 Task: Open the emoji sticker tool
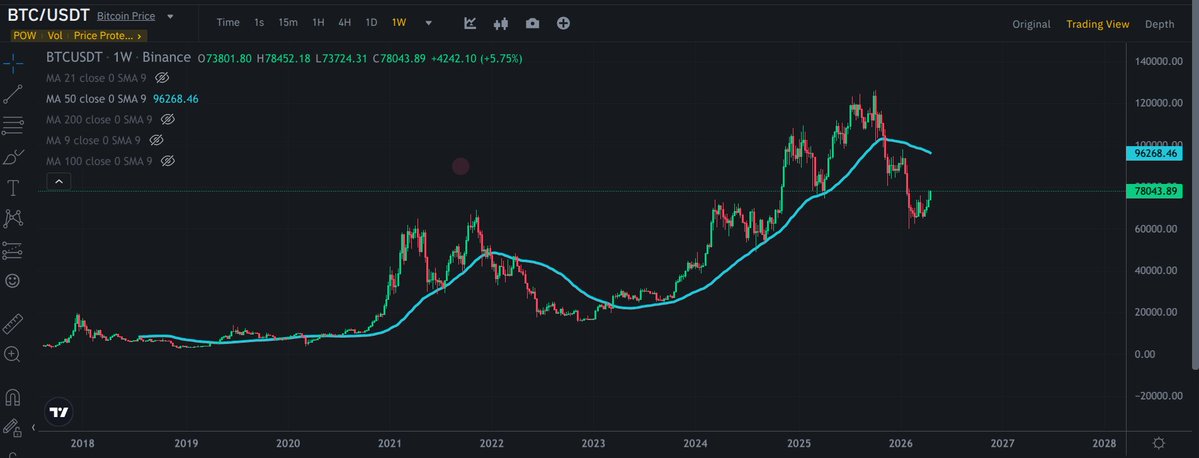13,281
